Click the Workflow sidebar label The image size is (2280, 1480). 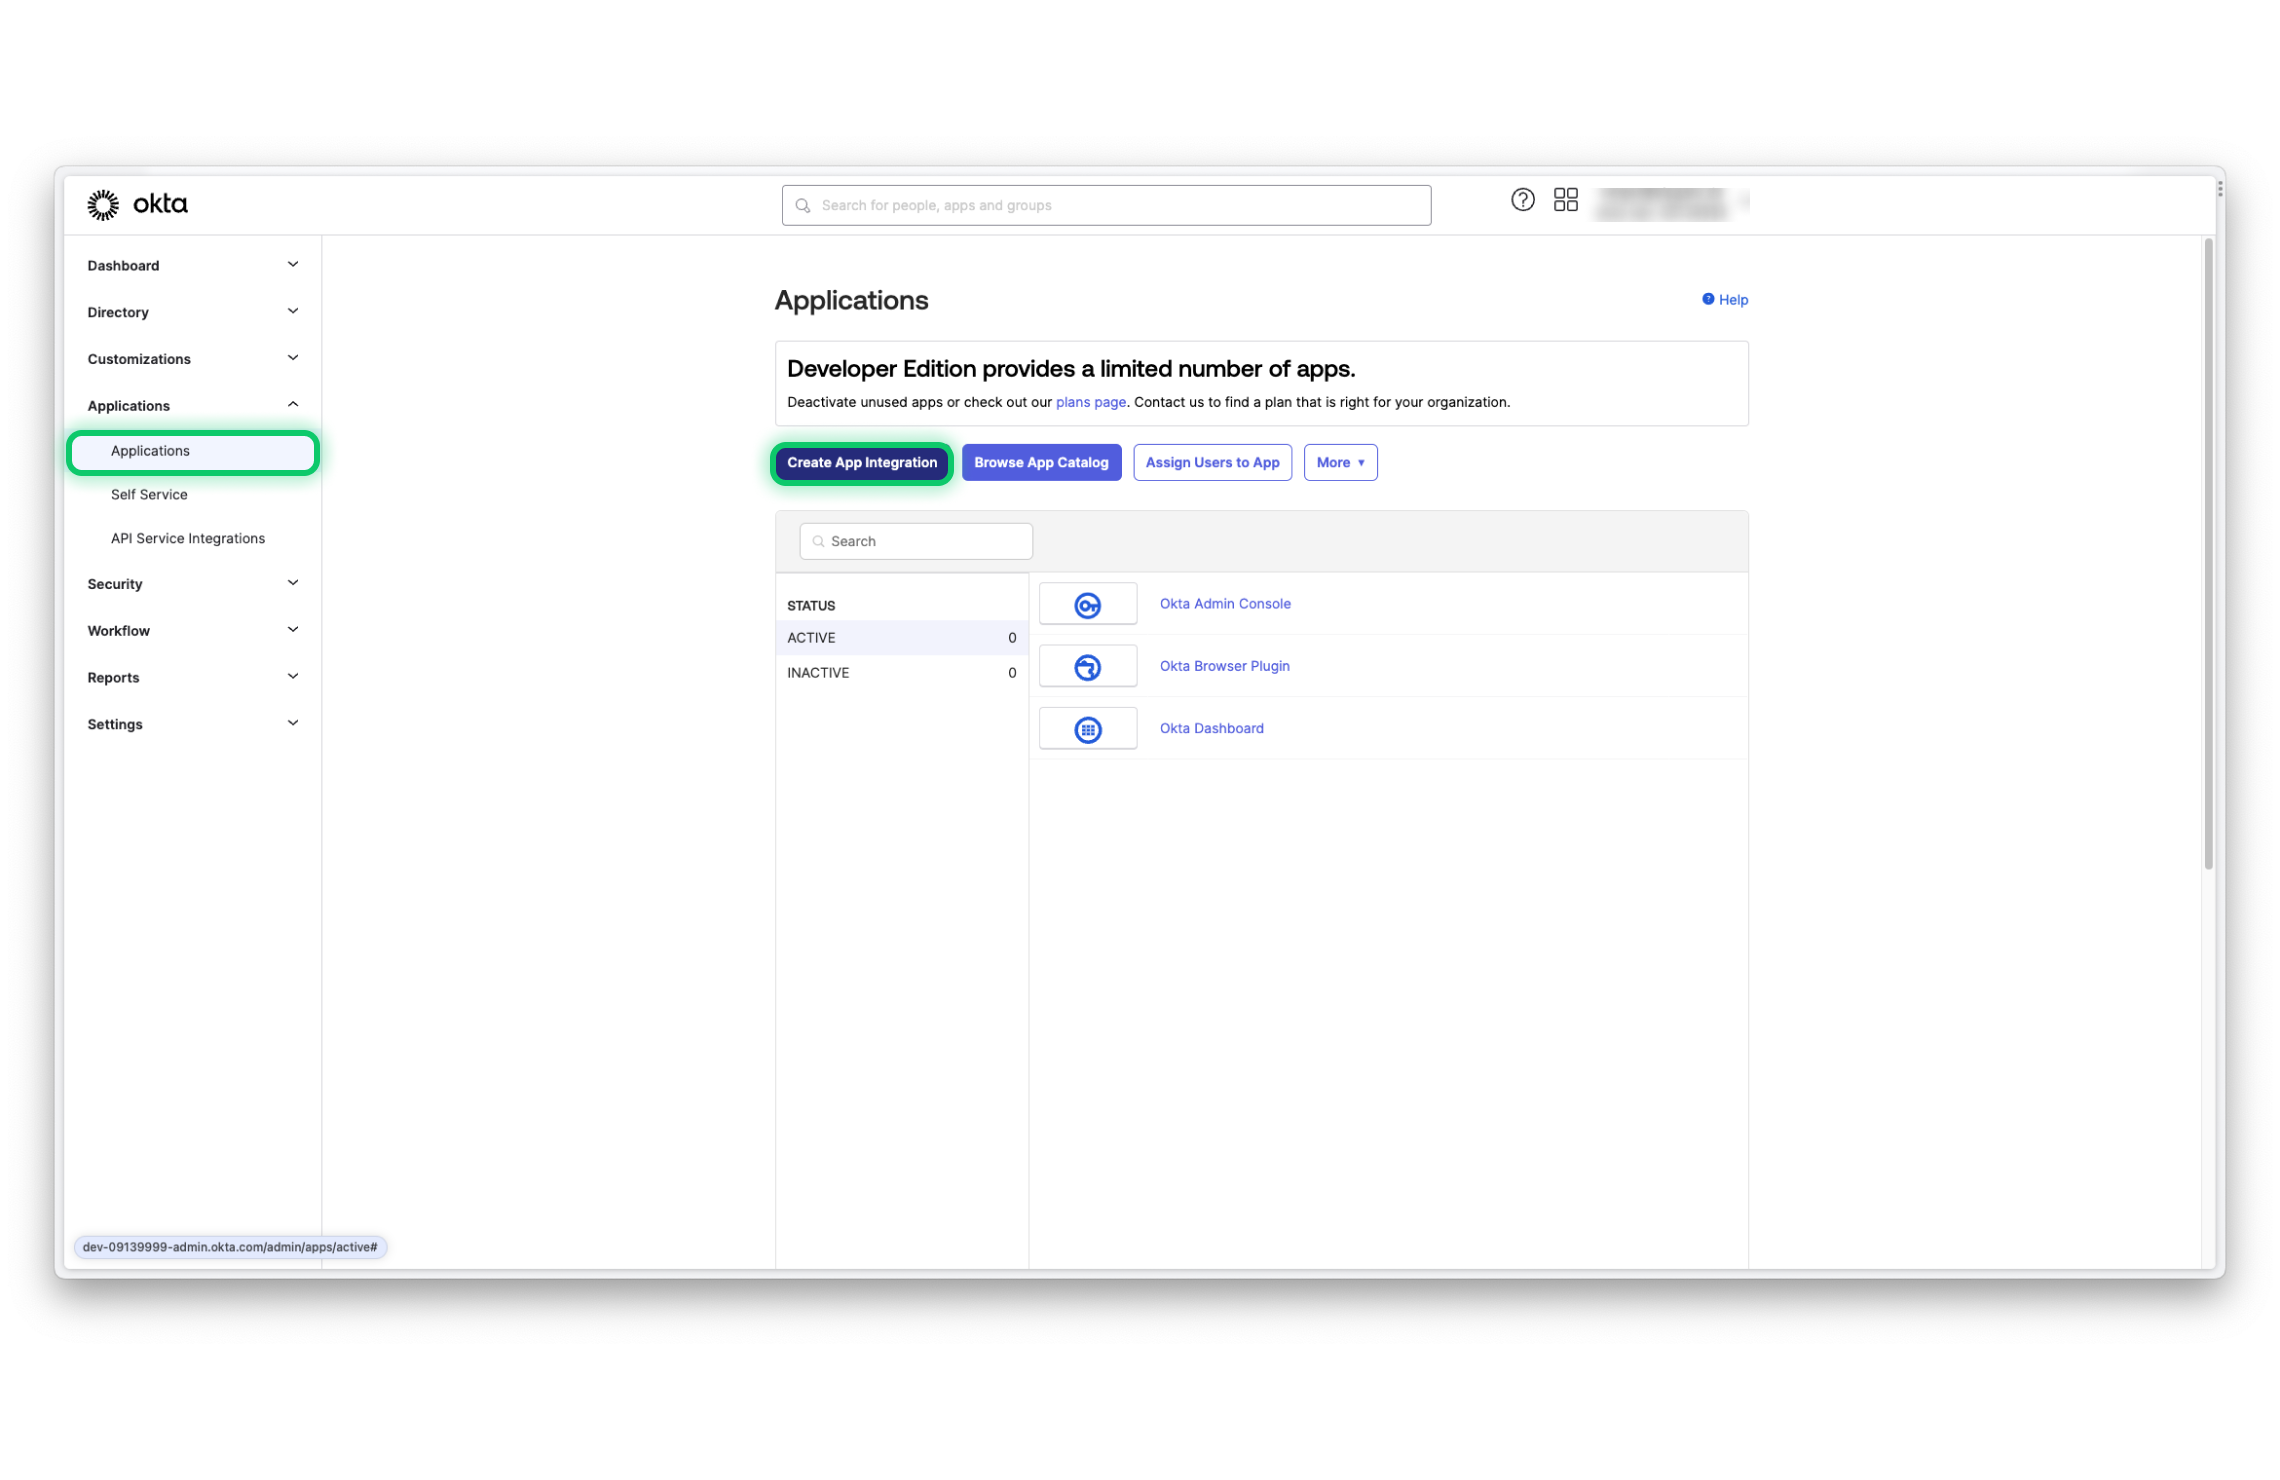119,631
